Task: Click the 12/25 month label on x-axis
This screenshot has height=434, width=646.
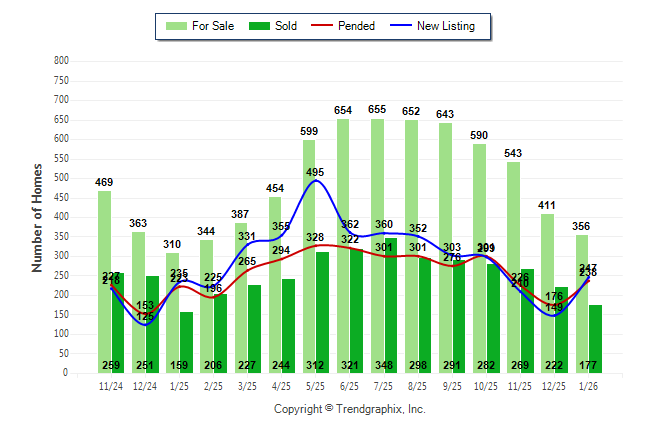Action: (555, 384)
